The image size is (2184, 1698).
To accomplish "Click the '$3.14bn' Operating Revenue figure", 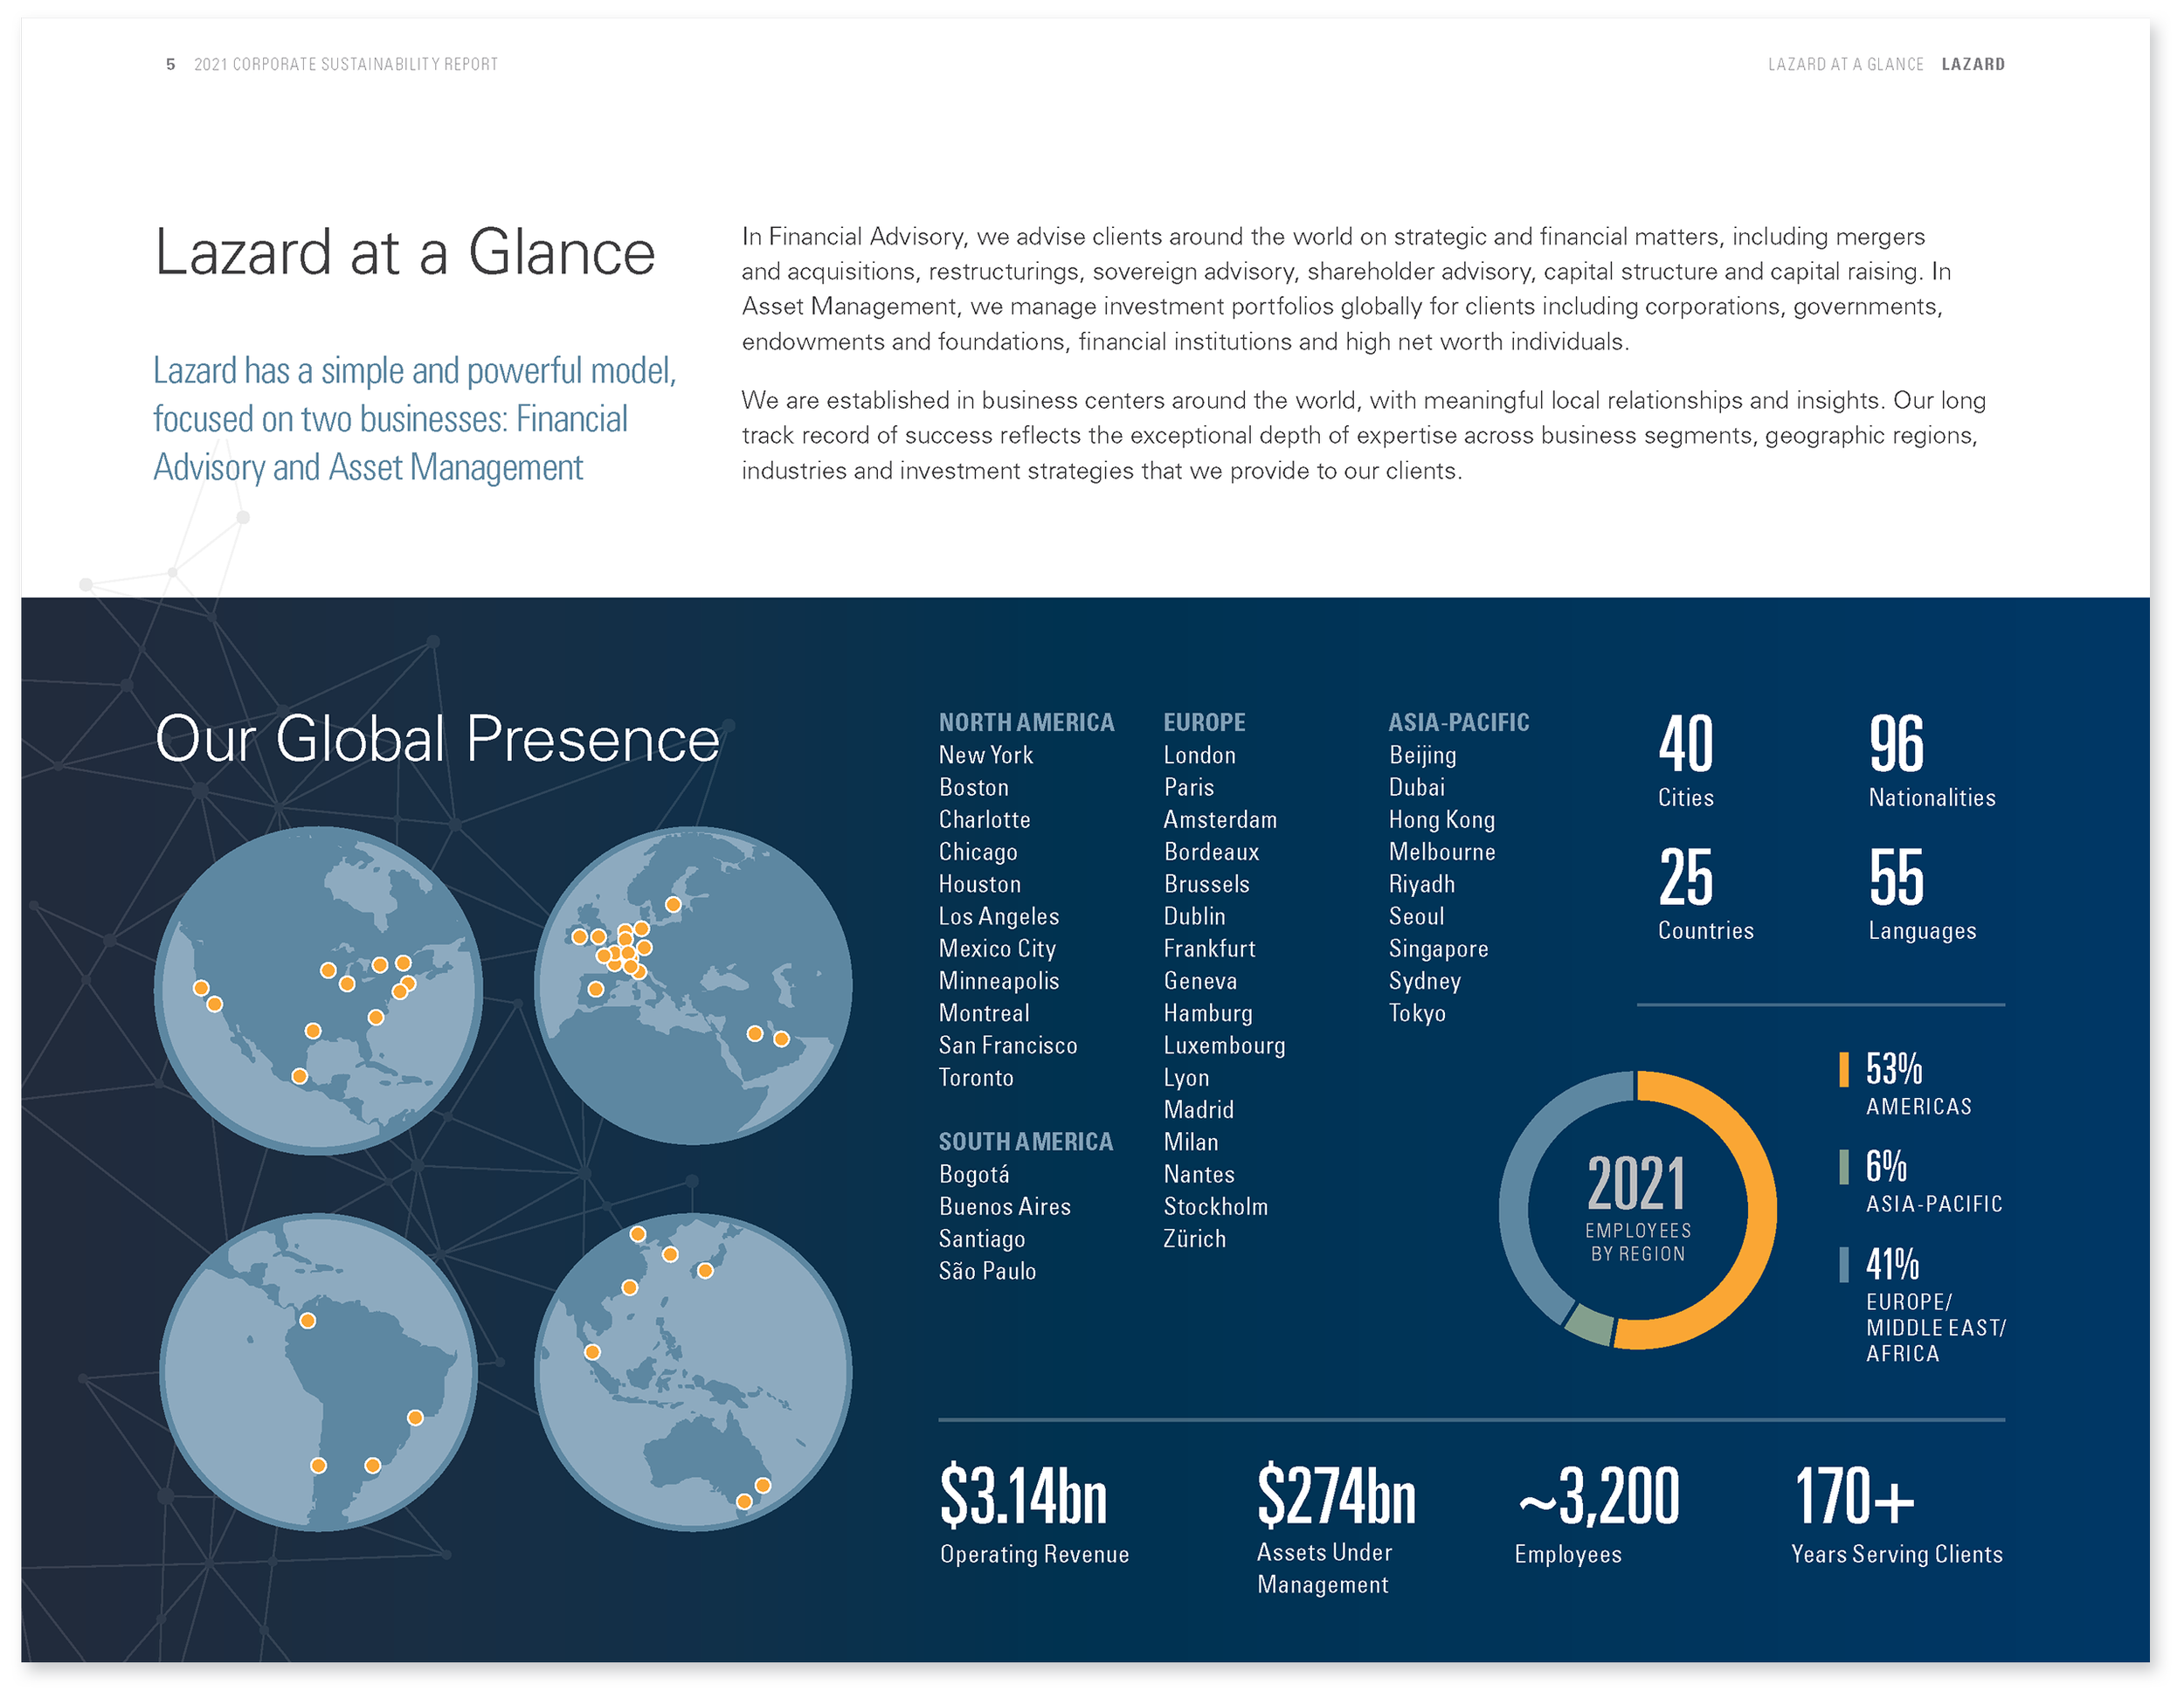I will [x=1024, y=1496].
